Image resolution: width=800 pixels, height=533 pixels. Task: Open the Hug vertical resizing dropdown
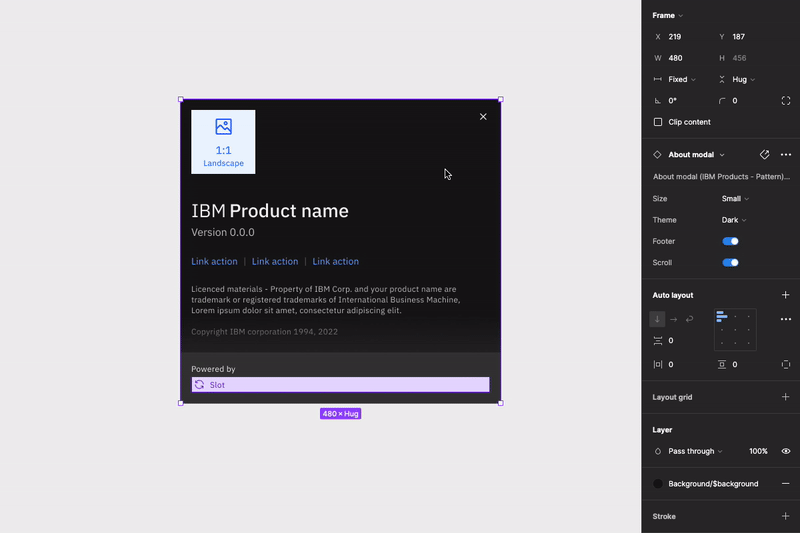[744, 80]
